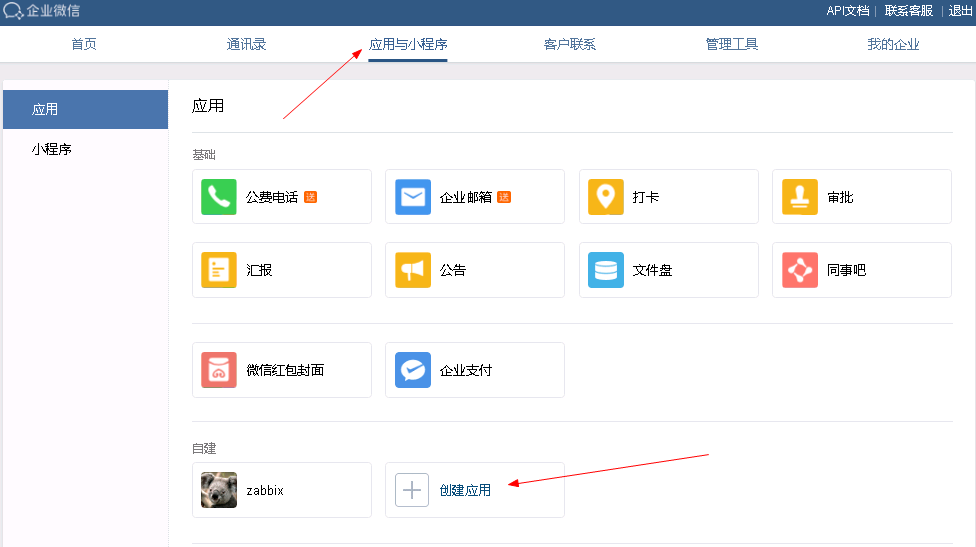Click the 联系客服 link
Screen dimensions: 976x547
pyautogui.click(x=909, y=11)
